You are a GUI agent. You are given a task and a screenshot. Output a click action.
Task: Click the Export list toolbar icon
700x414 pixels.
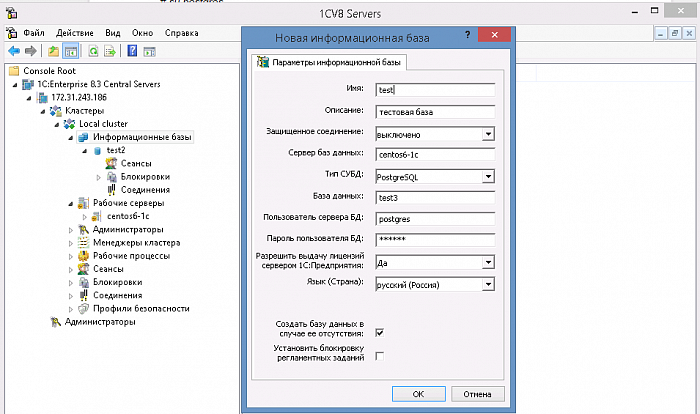110,51
